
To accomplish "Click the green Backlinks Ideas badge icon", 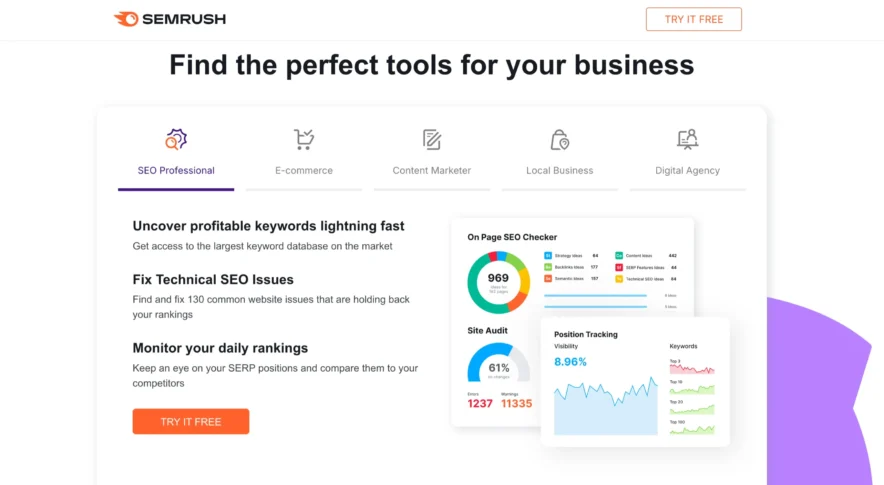I will [x=548, y=267].
